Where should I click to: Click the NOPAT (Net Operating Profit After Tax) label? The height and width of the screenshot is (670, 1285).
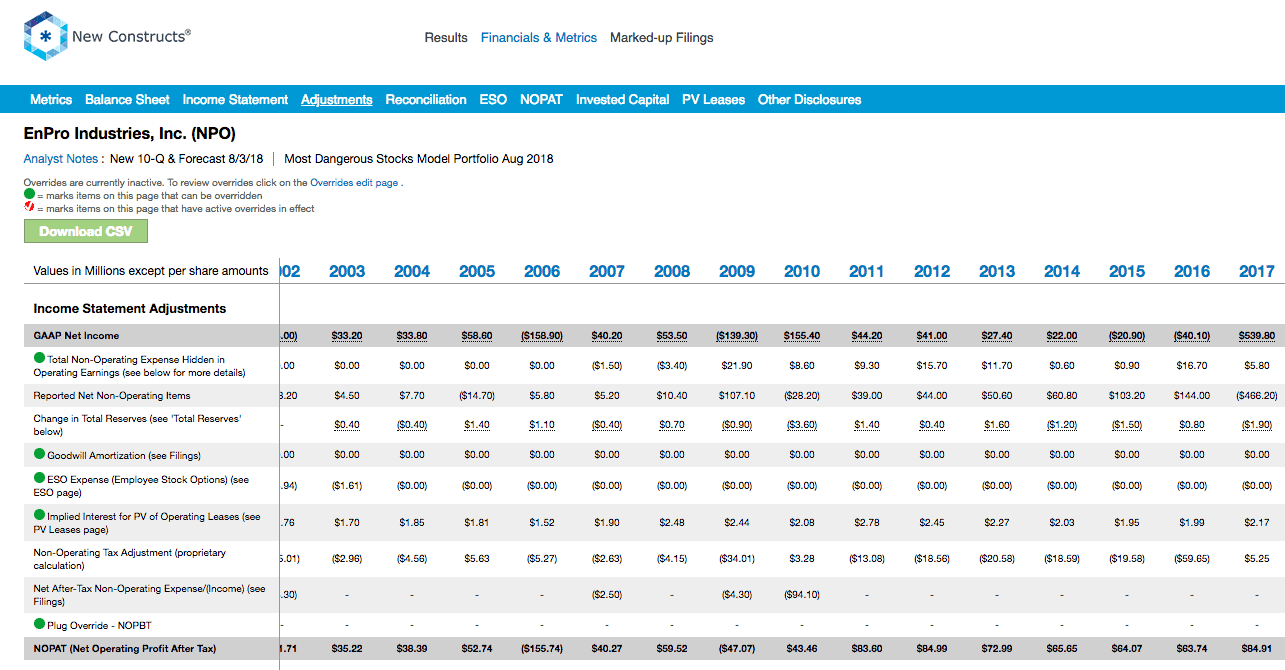(x=125, y=649)
